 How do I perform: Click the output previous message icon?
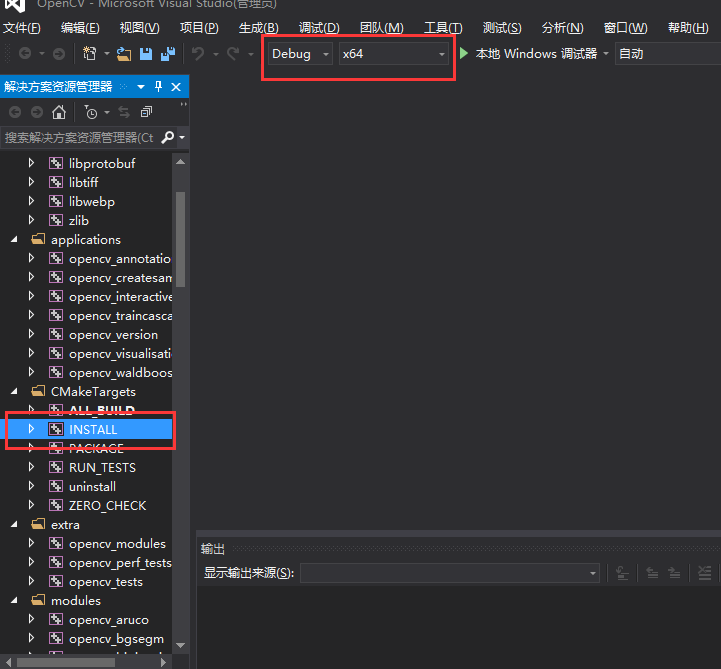(652, 573)
